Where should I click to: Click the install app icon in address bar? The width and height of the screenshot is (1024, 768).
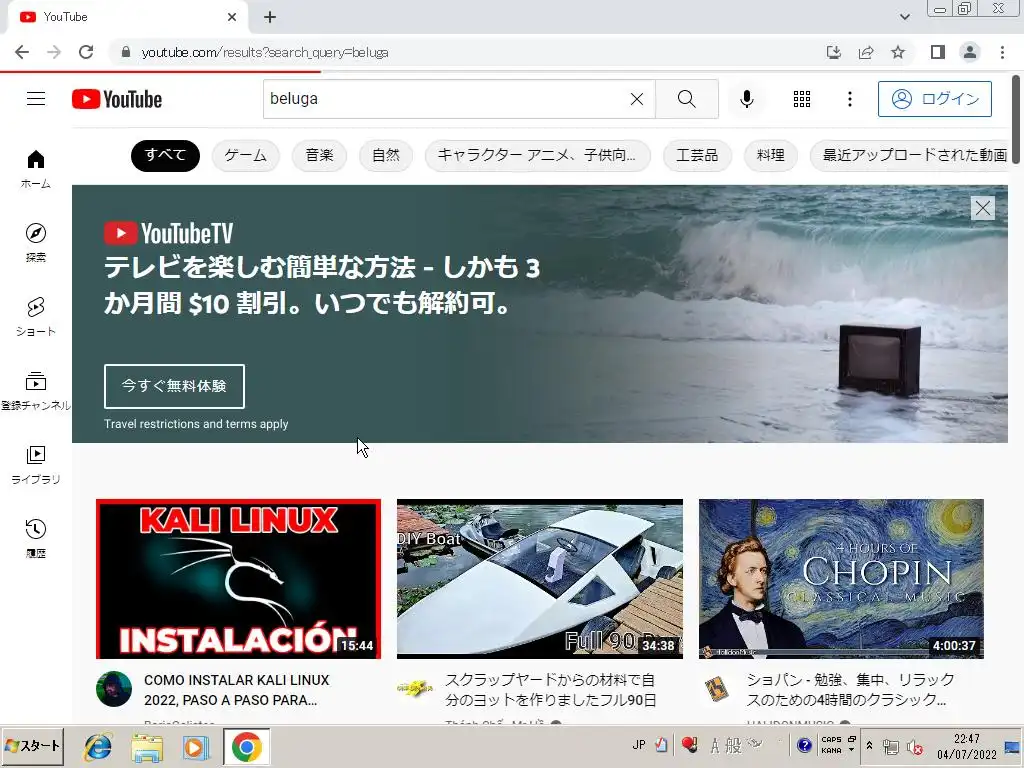pyautogui.click(x=834, y=52)
